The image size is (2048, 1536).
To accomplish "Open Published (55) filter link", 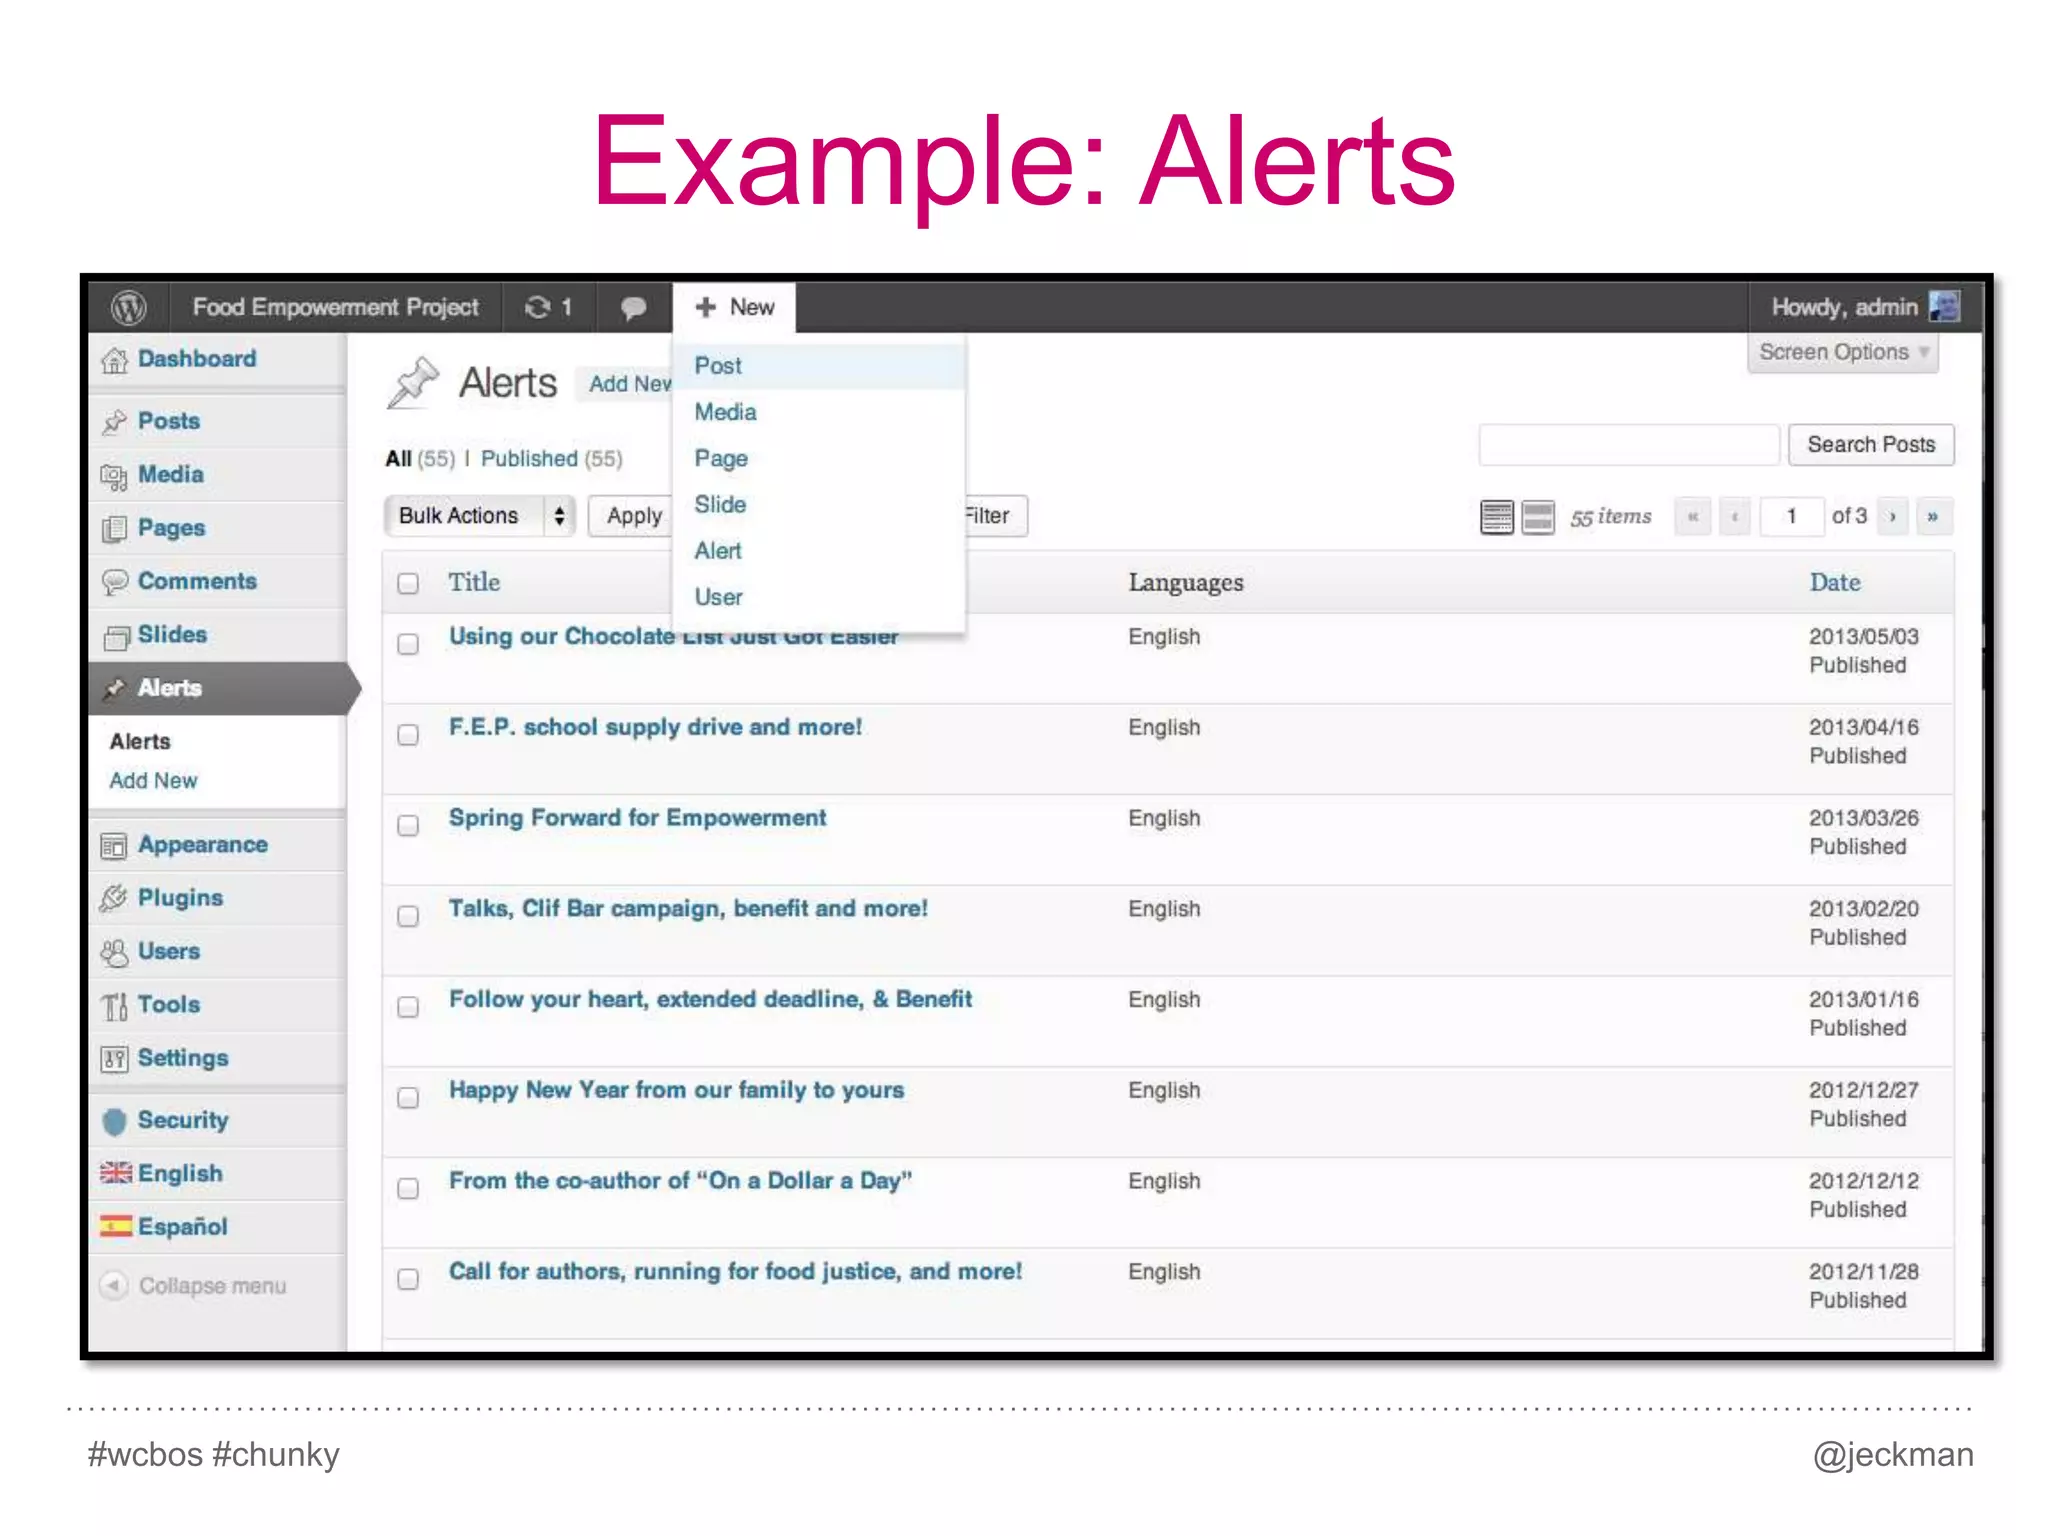I will coord(551,458).
